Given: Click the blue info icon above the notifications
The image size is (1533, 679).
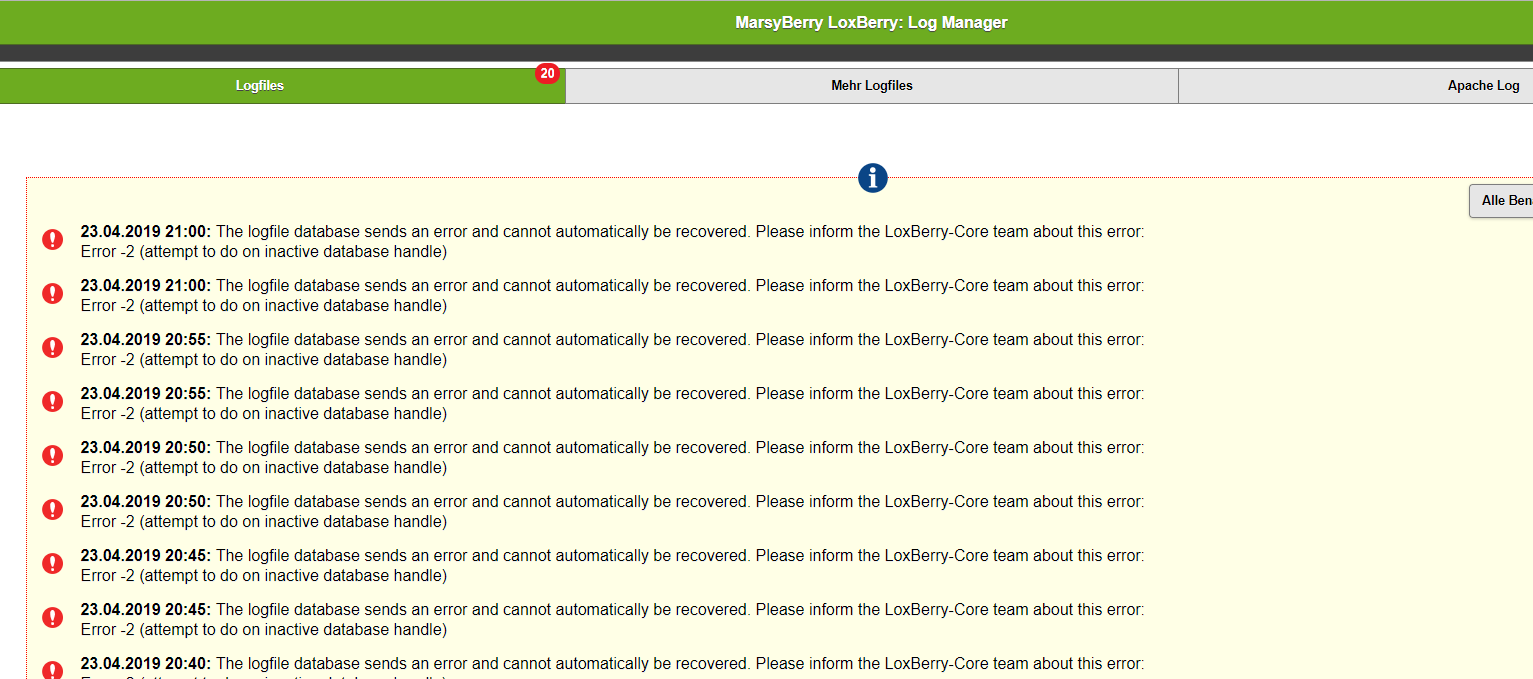Looking at the screenshot, I should point(872,179).
